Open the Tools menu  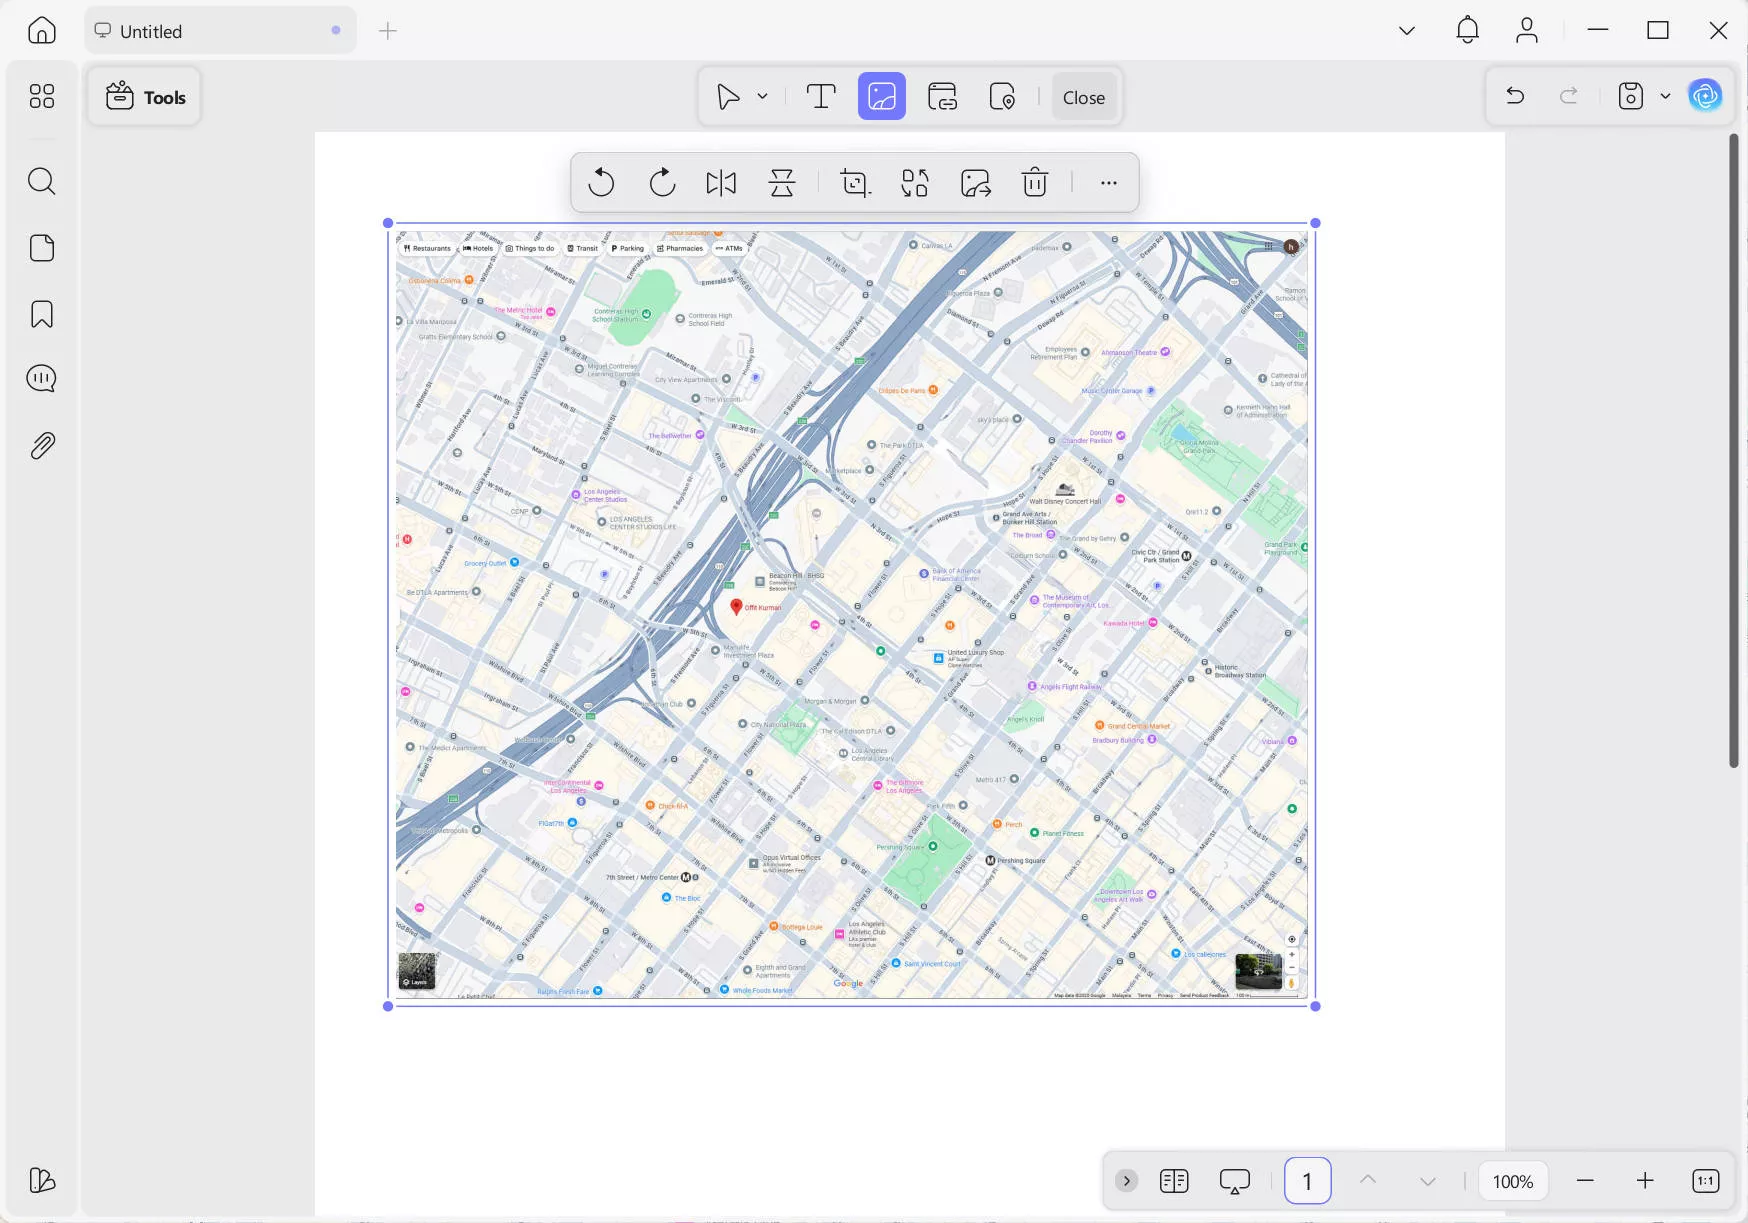click(x=144, y=96)
